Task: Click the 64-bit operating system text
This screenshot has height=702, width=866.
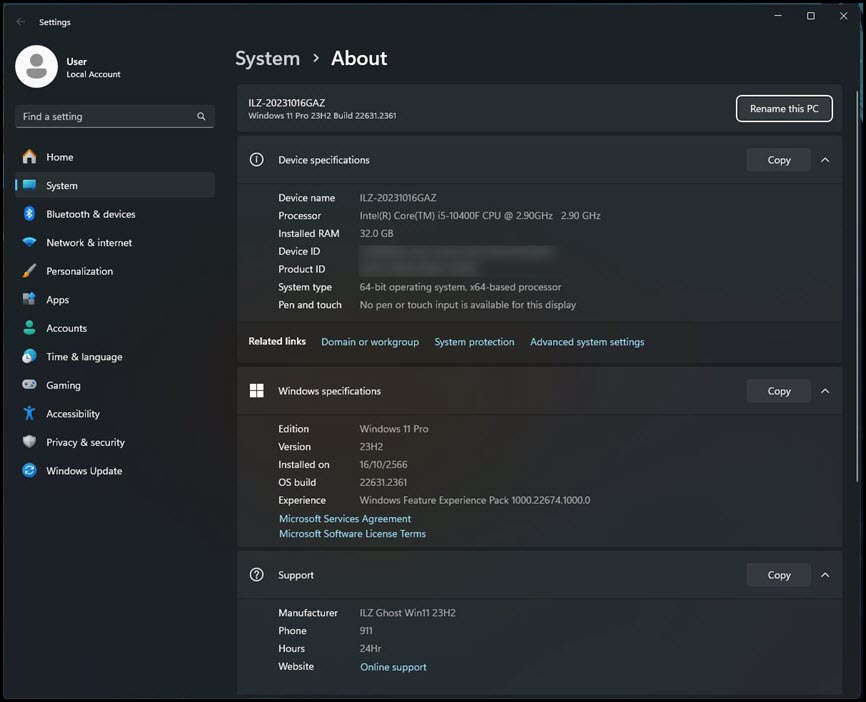Action: pyautogui.click(x=461, y=287)
